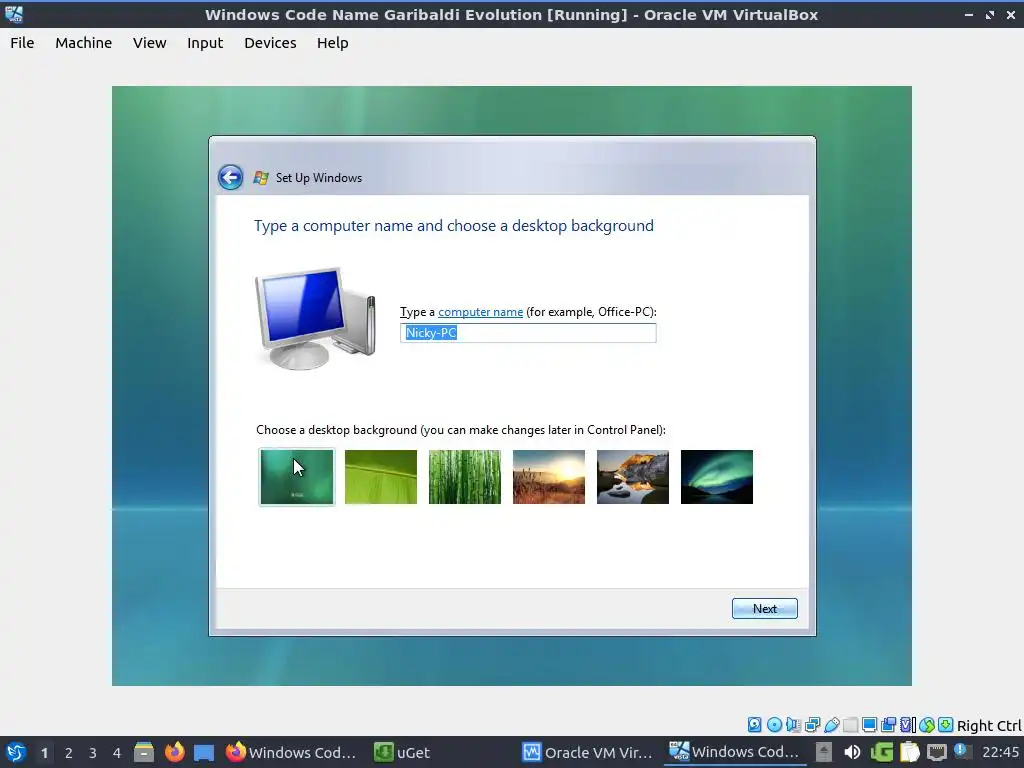Switch to the uGet taskbar window
This screenshot has width=1024, height=768.
point(402,752)
